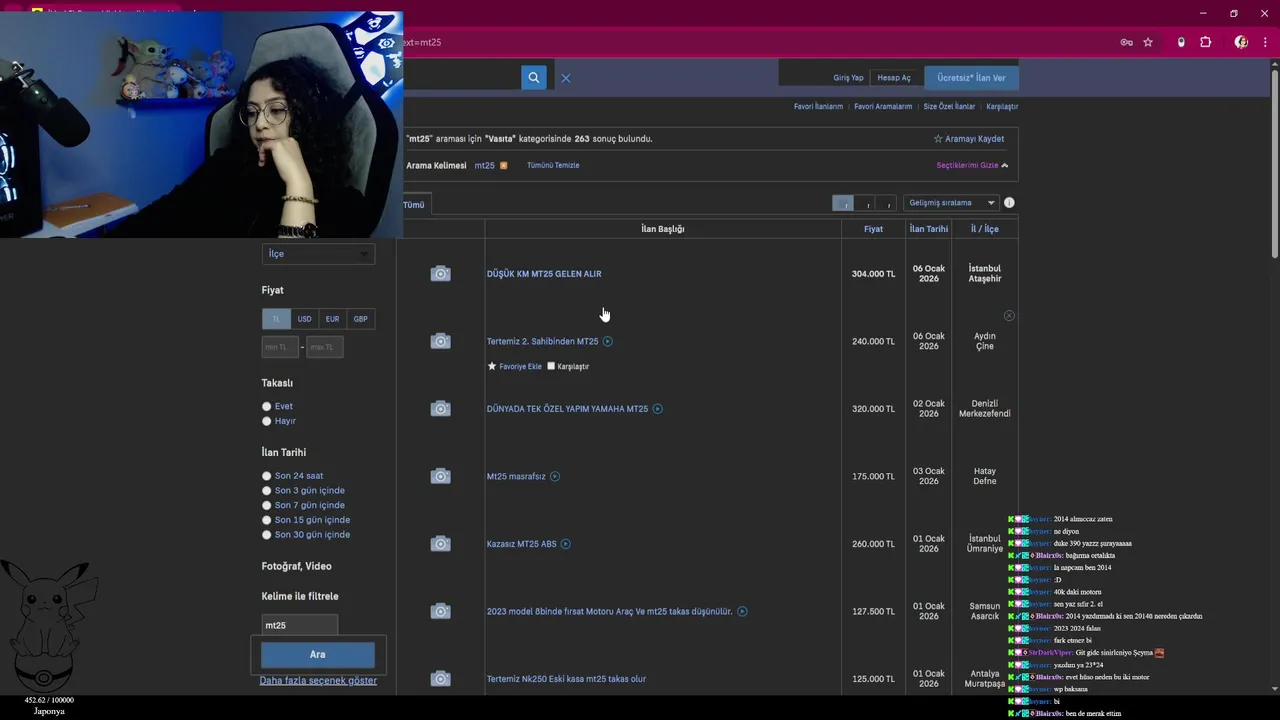Viewport: 1280px width, 720px height.
Task: Open the browser extensions puzzle icon
Action: (1205, 42)
